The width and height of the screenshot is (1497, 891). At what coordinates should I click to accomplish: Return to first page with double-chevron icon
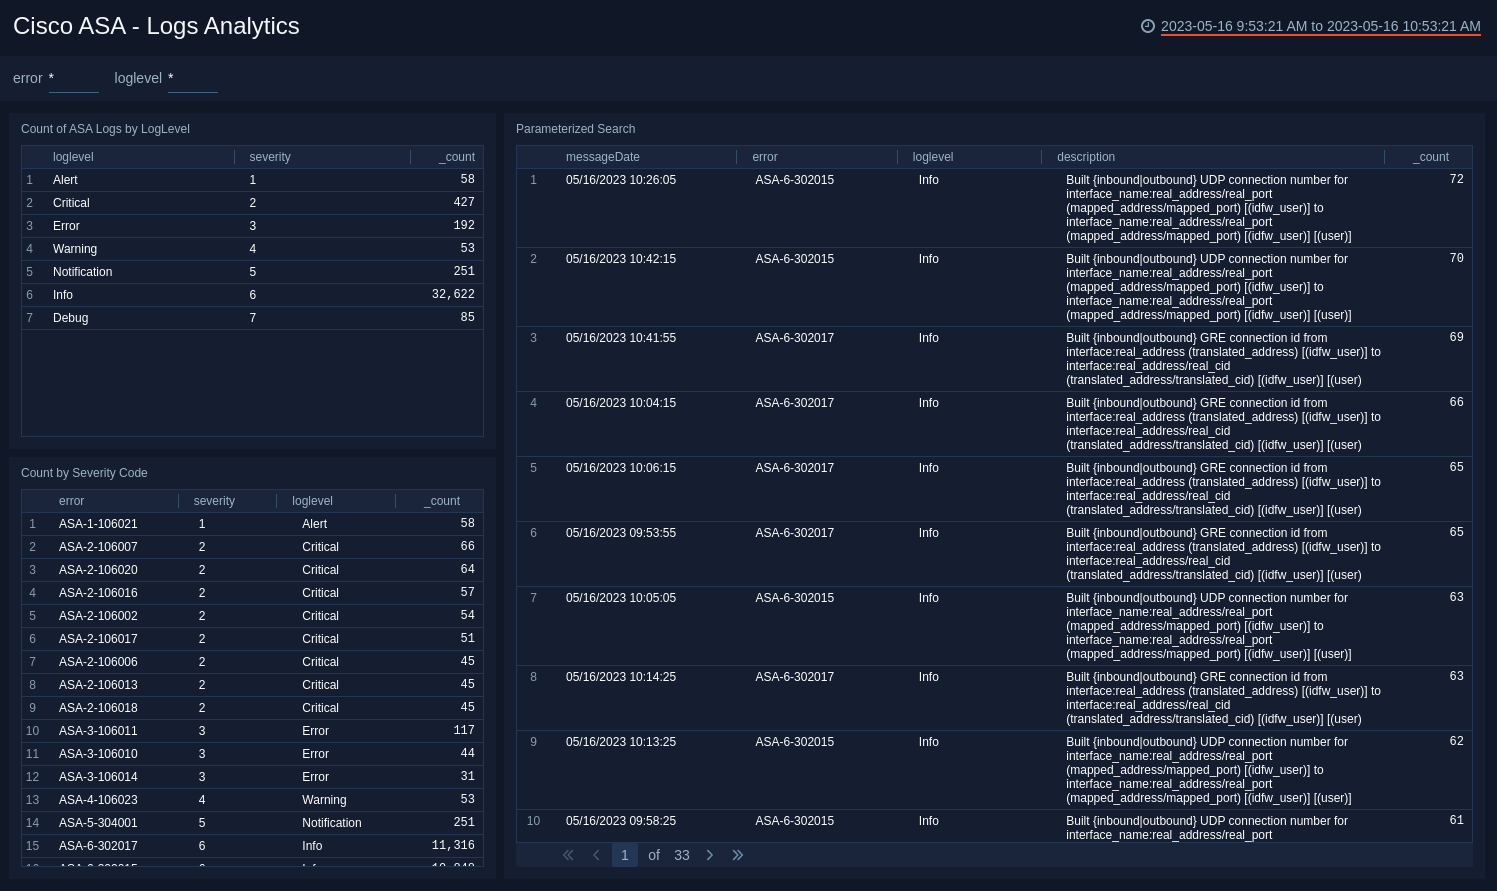pyautogui.click(x=568, y=855)
